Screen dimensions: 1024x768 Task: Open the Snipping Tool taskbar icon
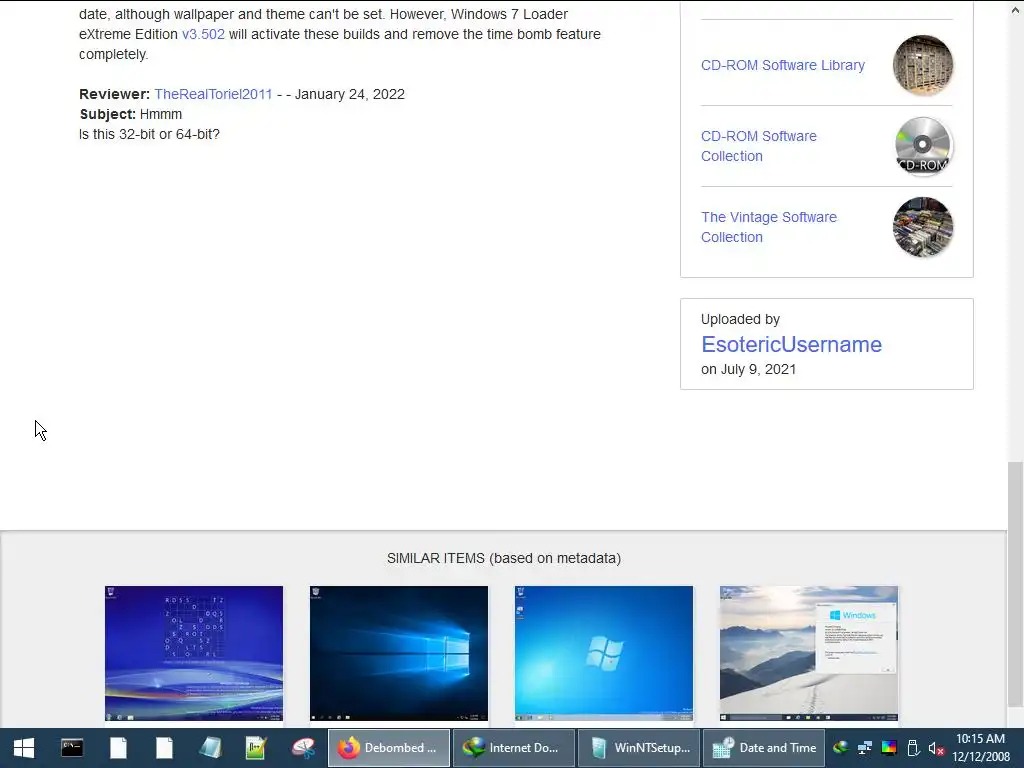(x=303, y=748)
